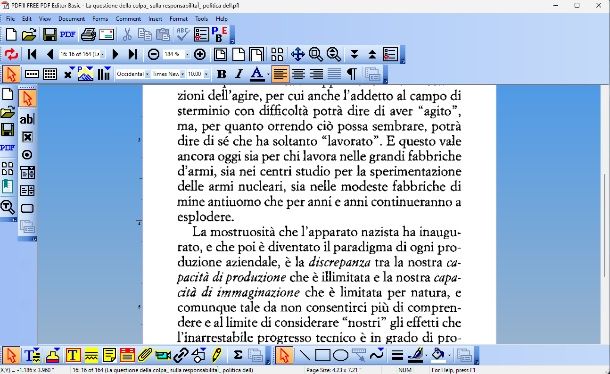Toggle paragraph marks display
Screen dimensions: 610x374
click(351, 74)
